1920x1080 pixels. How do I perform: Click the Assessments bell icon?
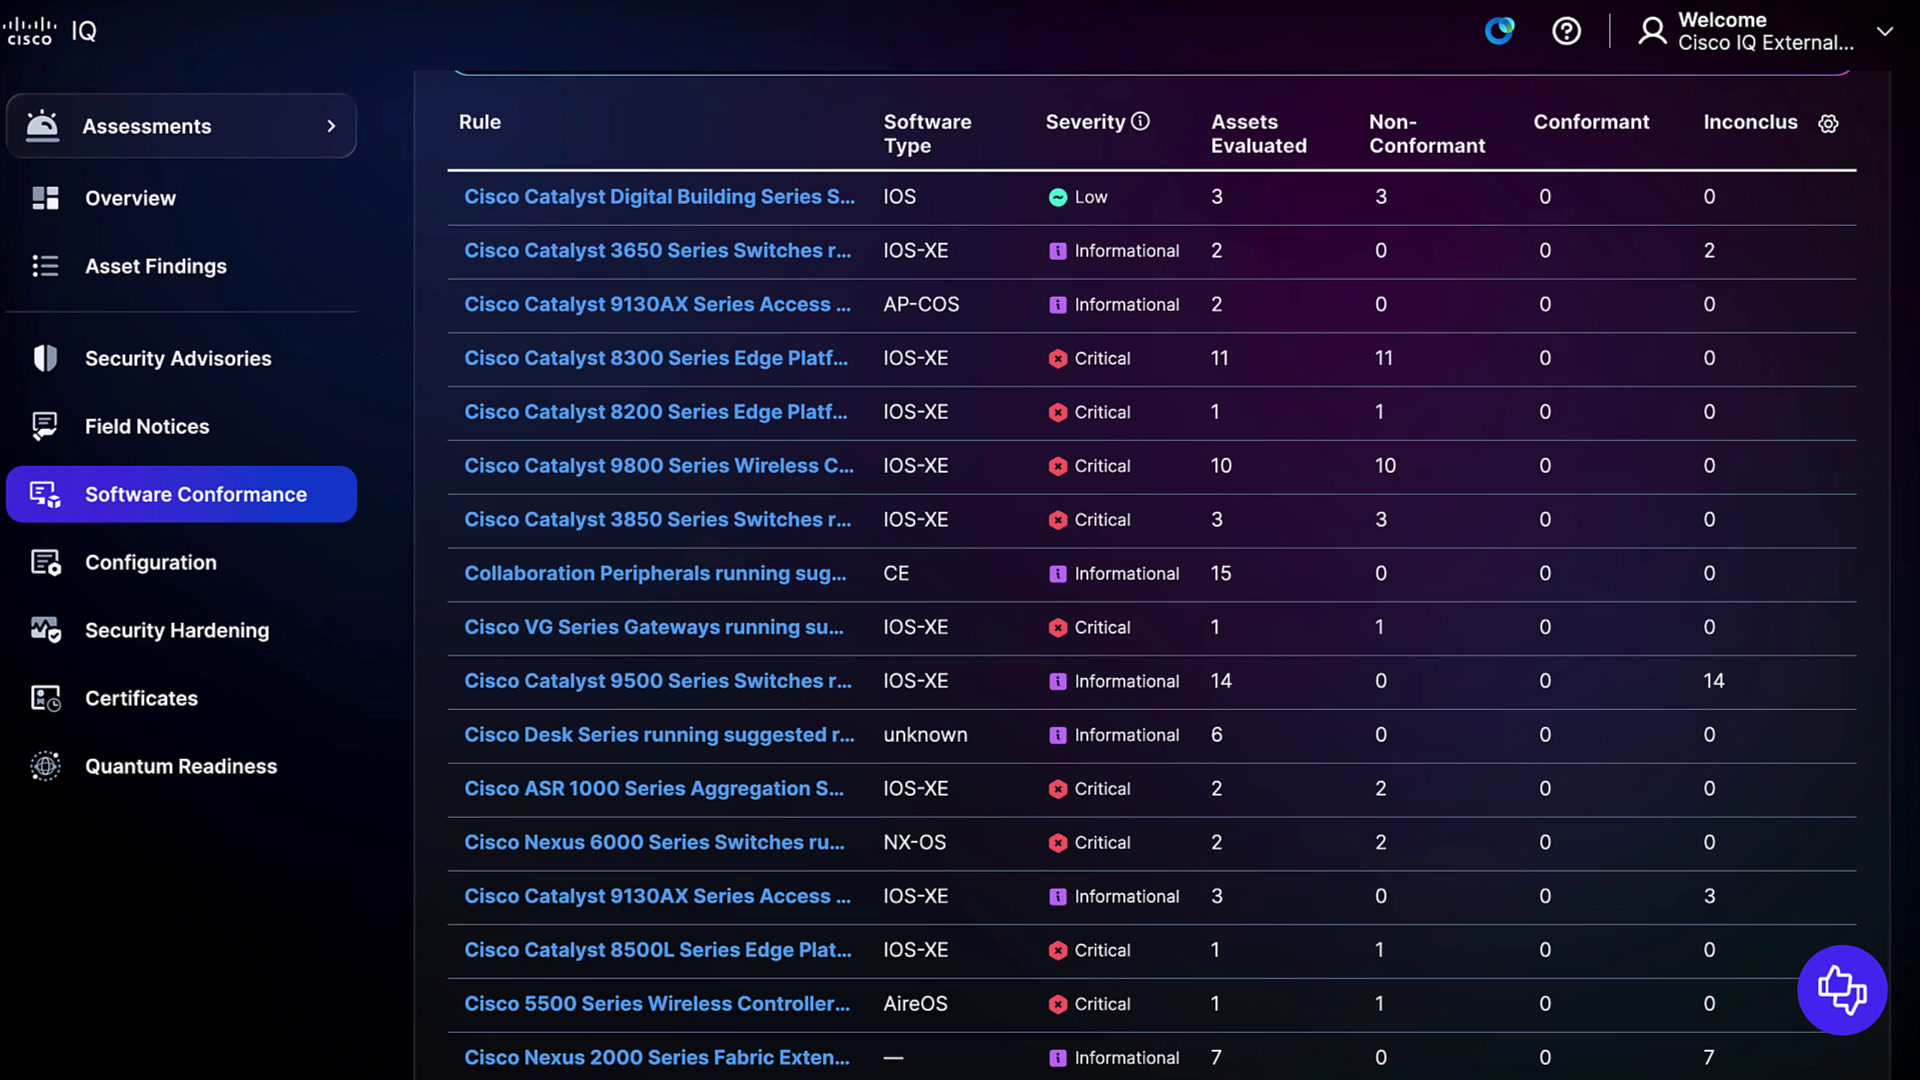click(x=42, y=125)
